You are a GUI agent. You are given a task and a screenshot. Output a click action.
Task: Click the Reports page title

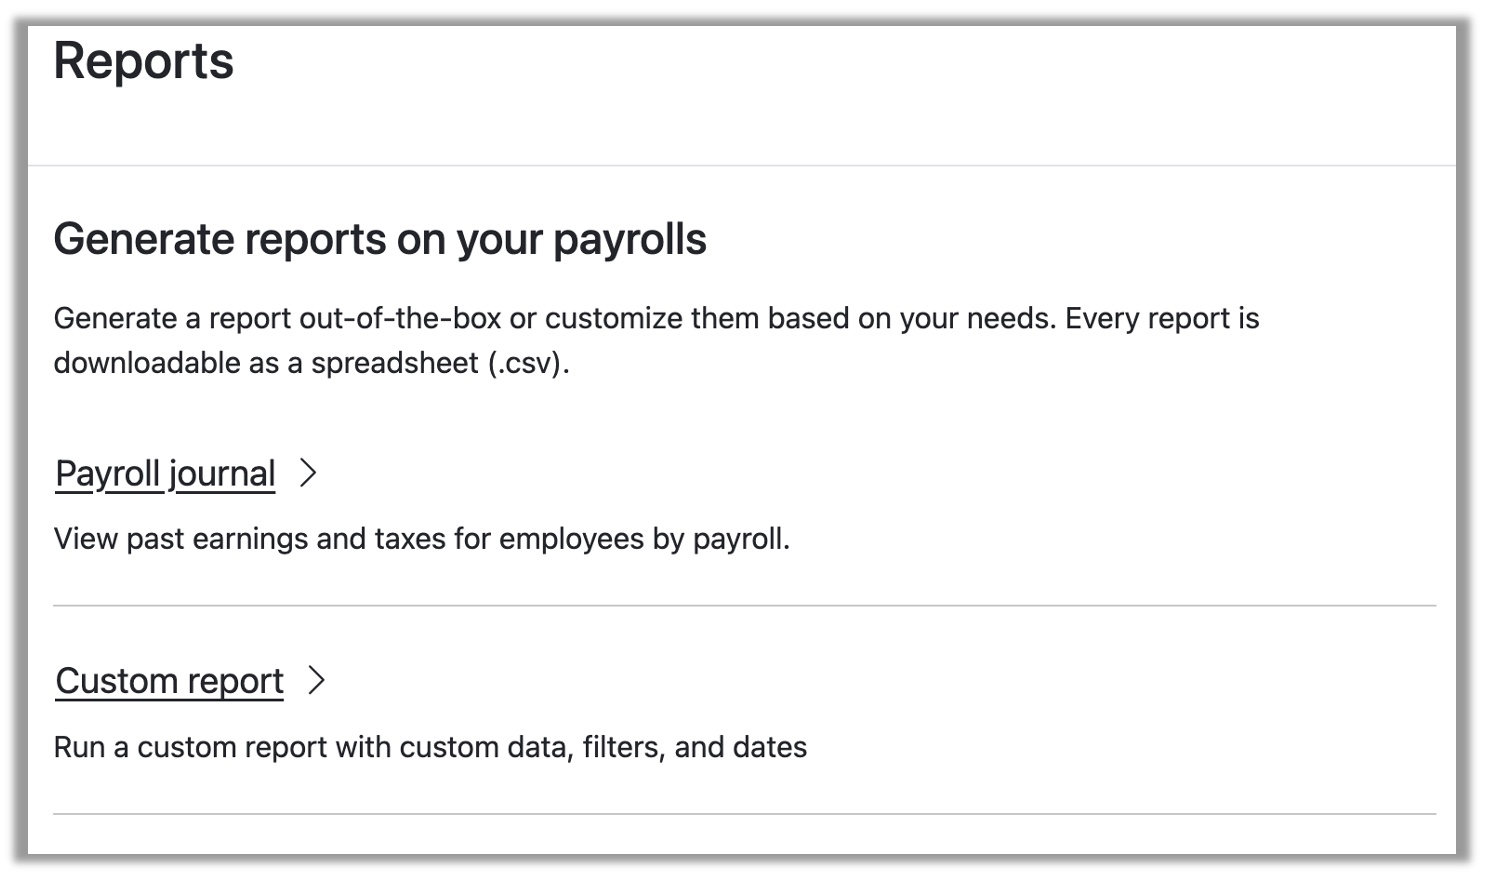tap(143, 61)
